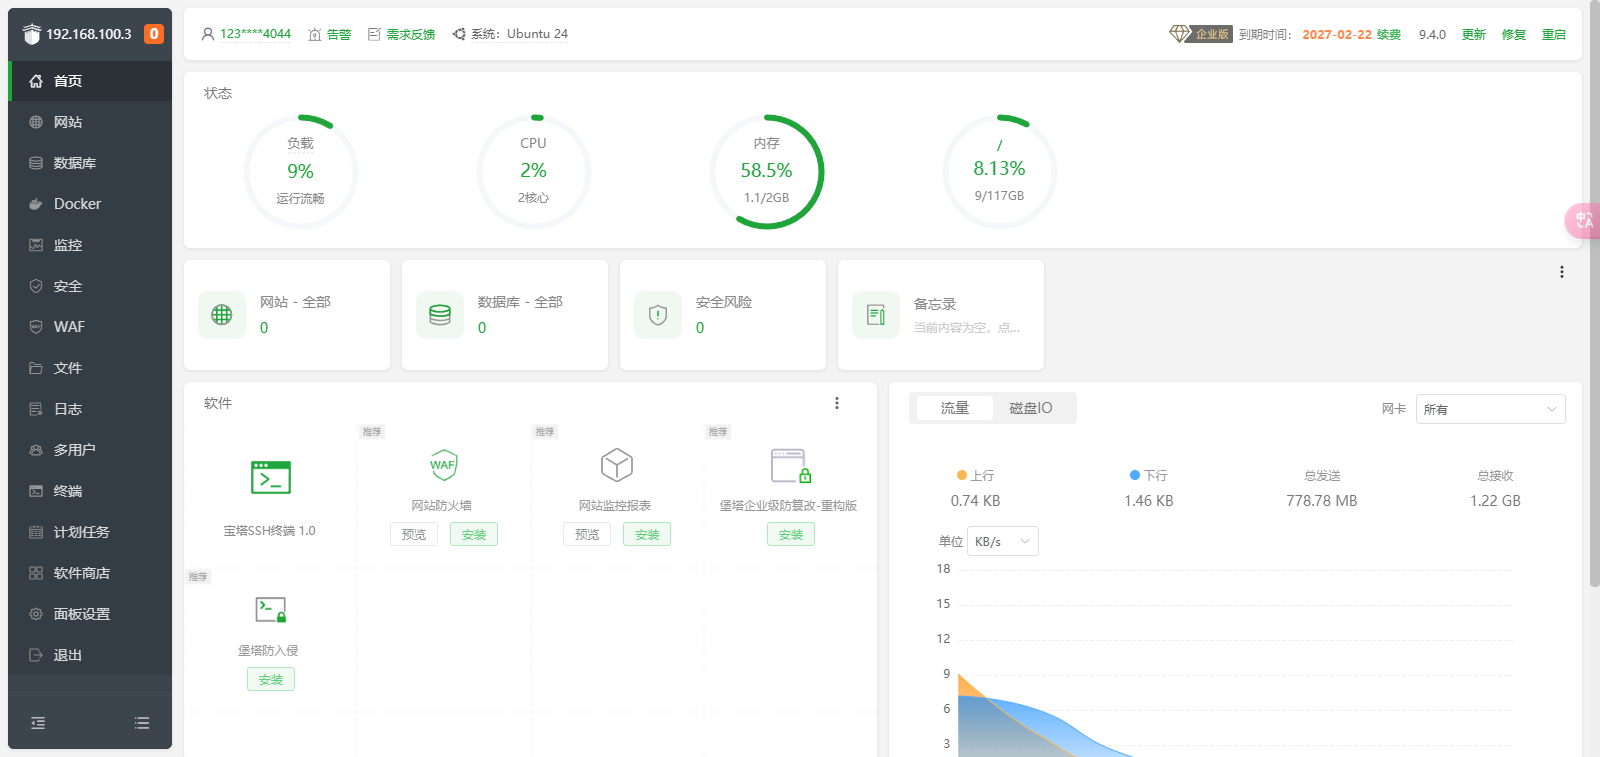Toggle 上行 series in traffic chart legend
The image size is (1600, 757).
(x=975, y=476)
